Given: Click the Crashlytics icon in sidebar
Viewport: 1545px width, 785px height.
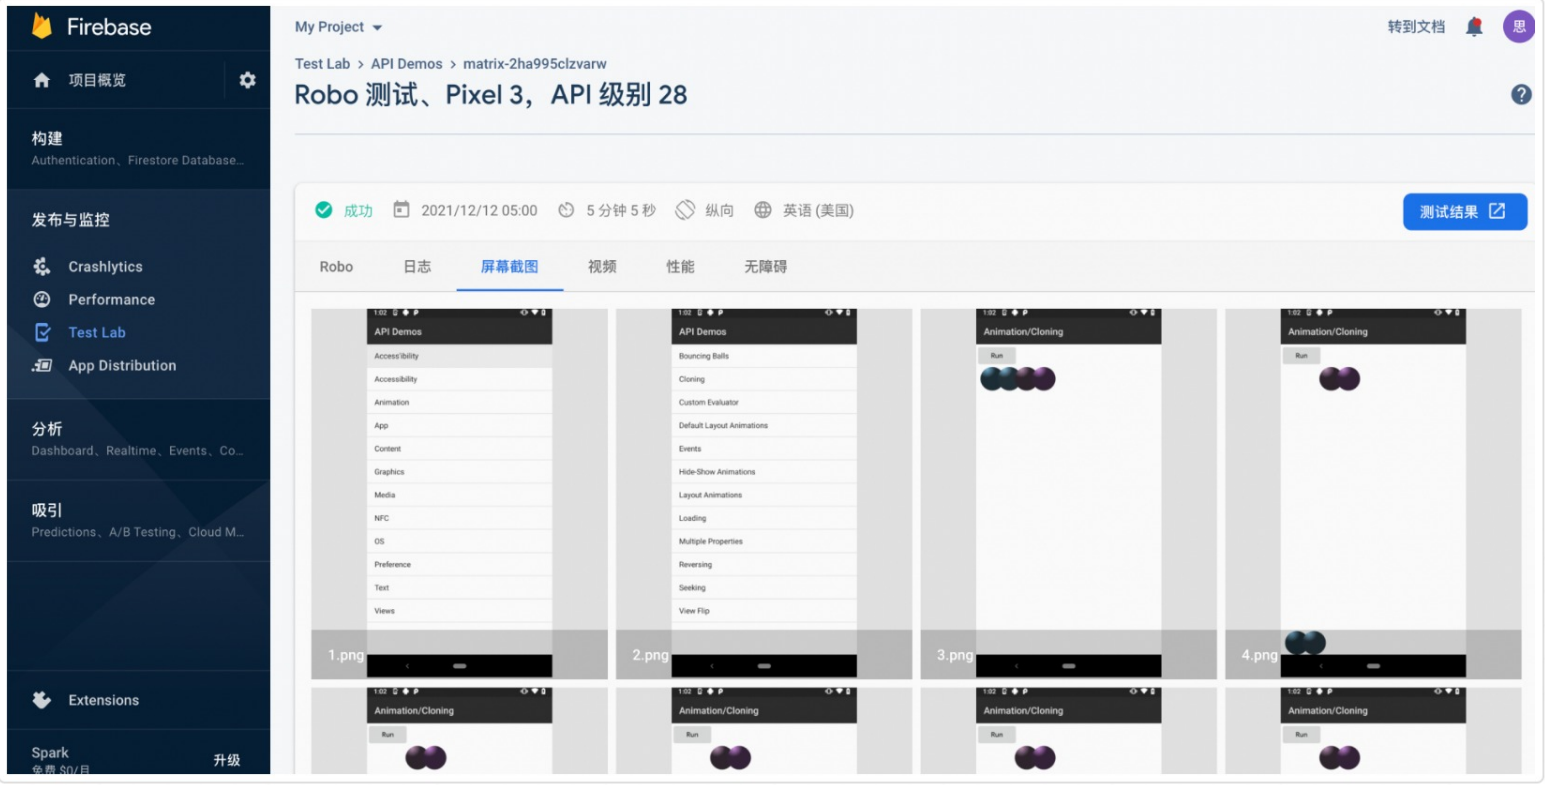Looking at the screenshot, I should click(42, 266).
